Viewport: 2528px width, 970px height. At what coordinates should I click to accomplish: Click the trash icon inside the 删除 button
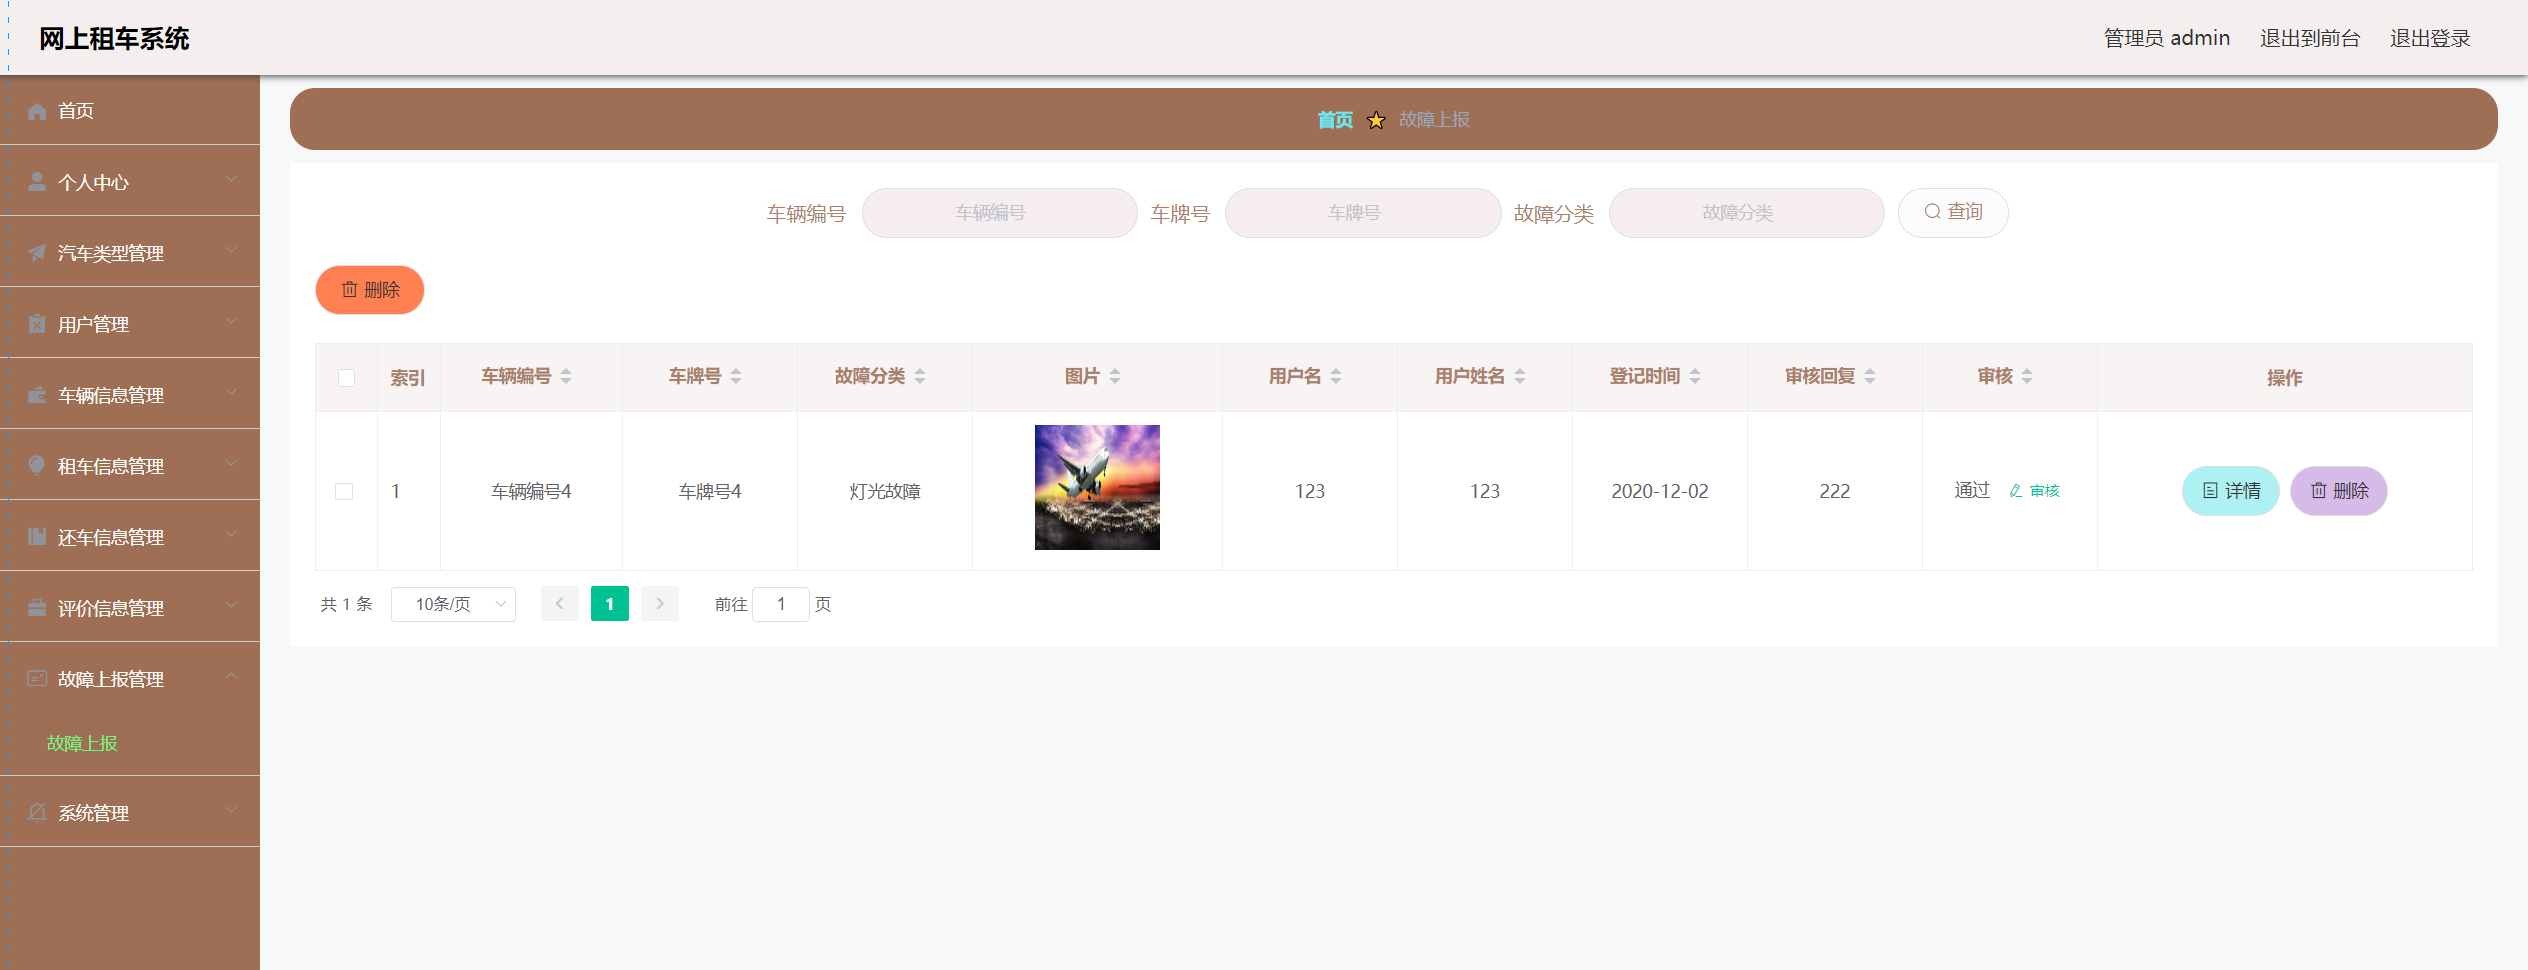pyautogui.click(x=349, y=290)
